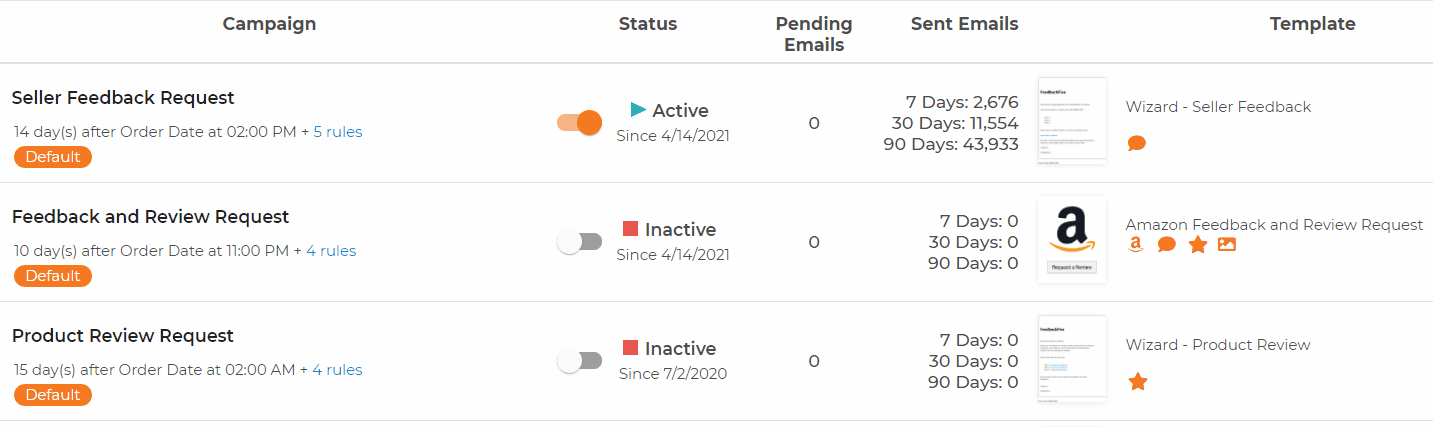Click the Sent Emails column header
The image size is (1433, 427).
[964, 24]
